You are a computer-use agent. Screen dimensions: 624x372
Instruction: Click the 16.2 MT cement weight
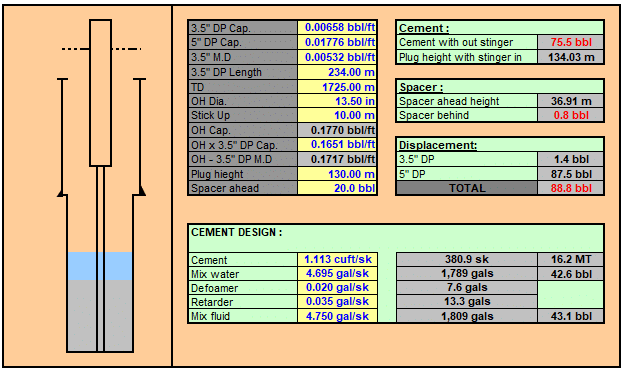point(571,259)
